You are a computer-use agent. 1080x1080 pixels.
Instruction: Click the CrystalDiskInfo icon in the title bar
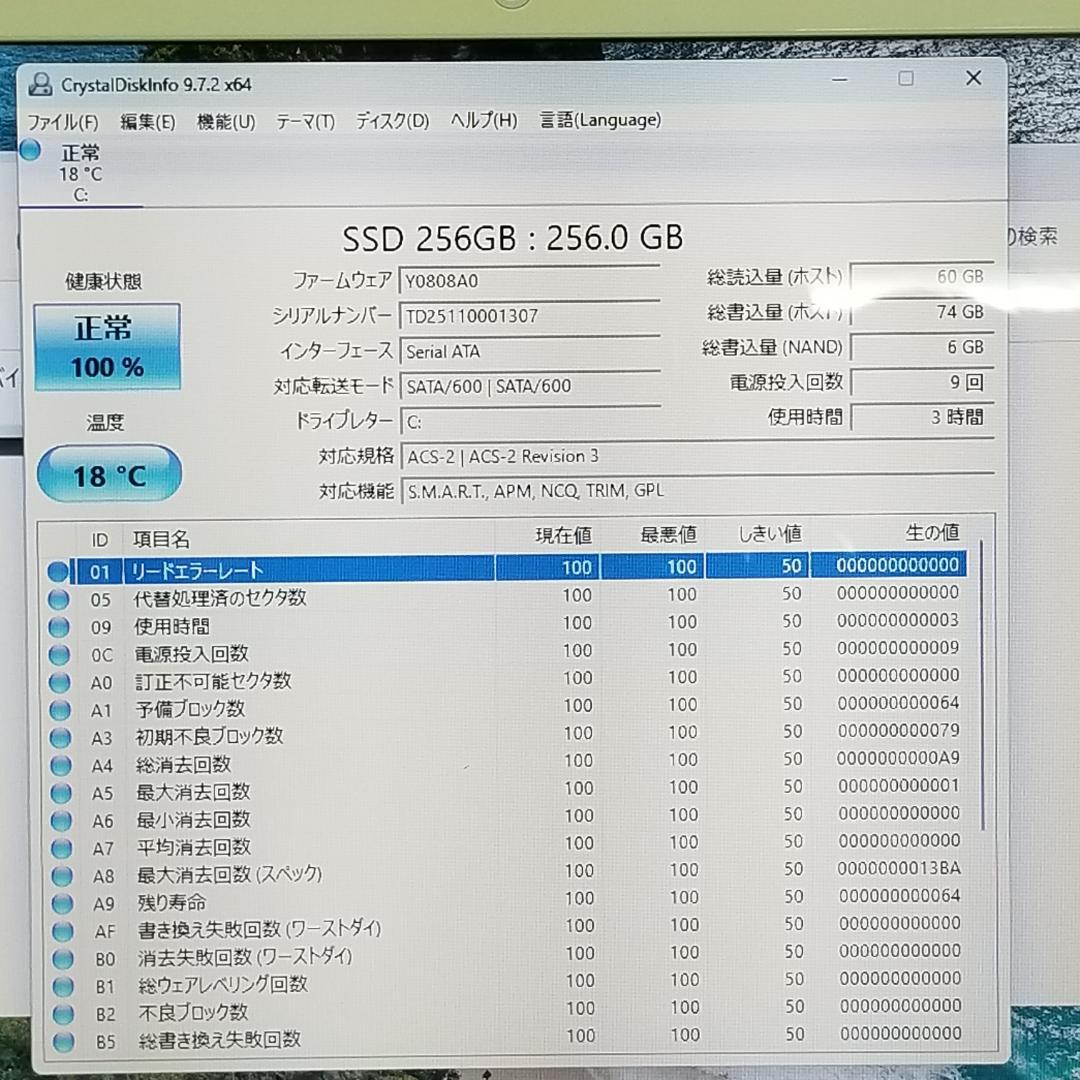pos(40,85)
